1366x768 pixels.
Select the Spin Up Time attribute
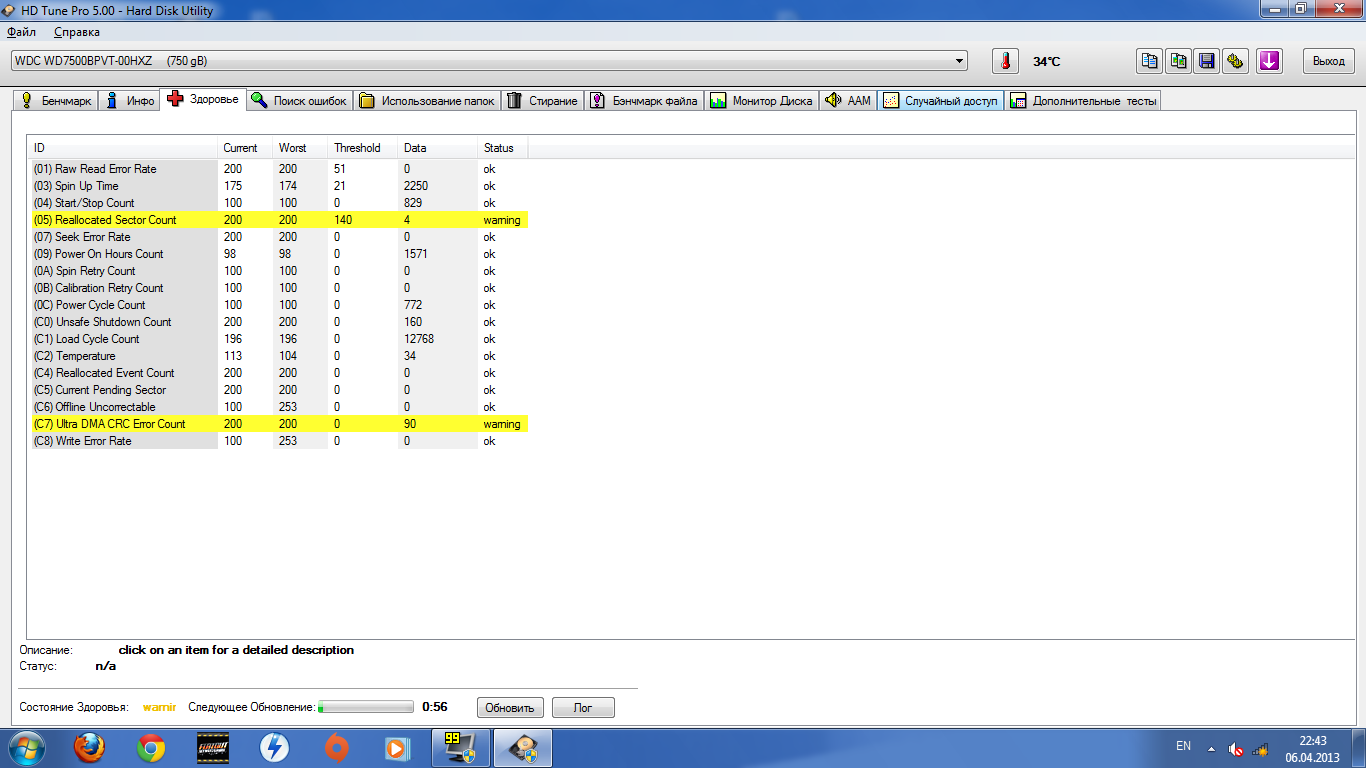(x=279, y=186)
